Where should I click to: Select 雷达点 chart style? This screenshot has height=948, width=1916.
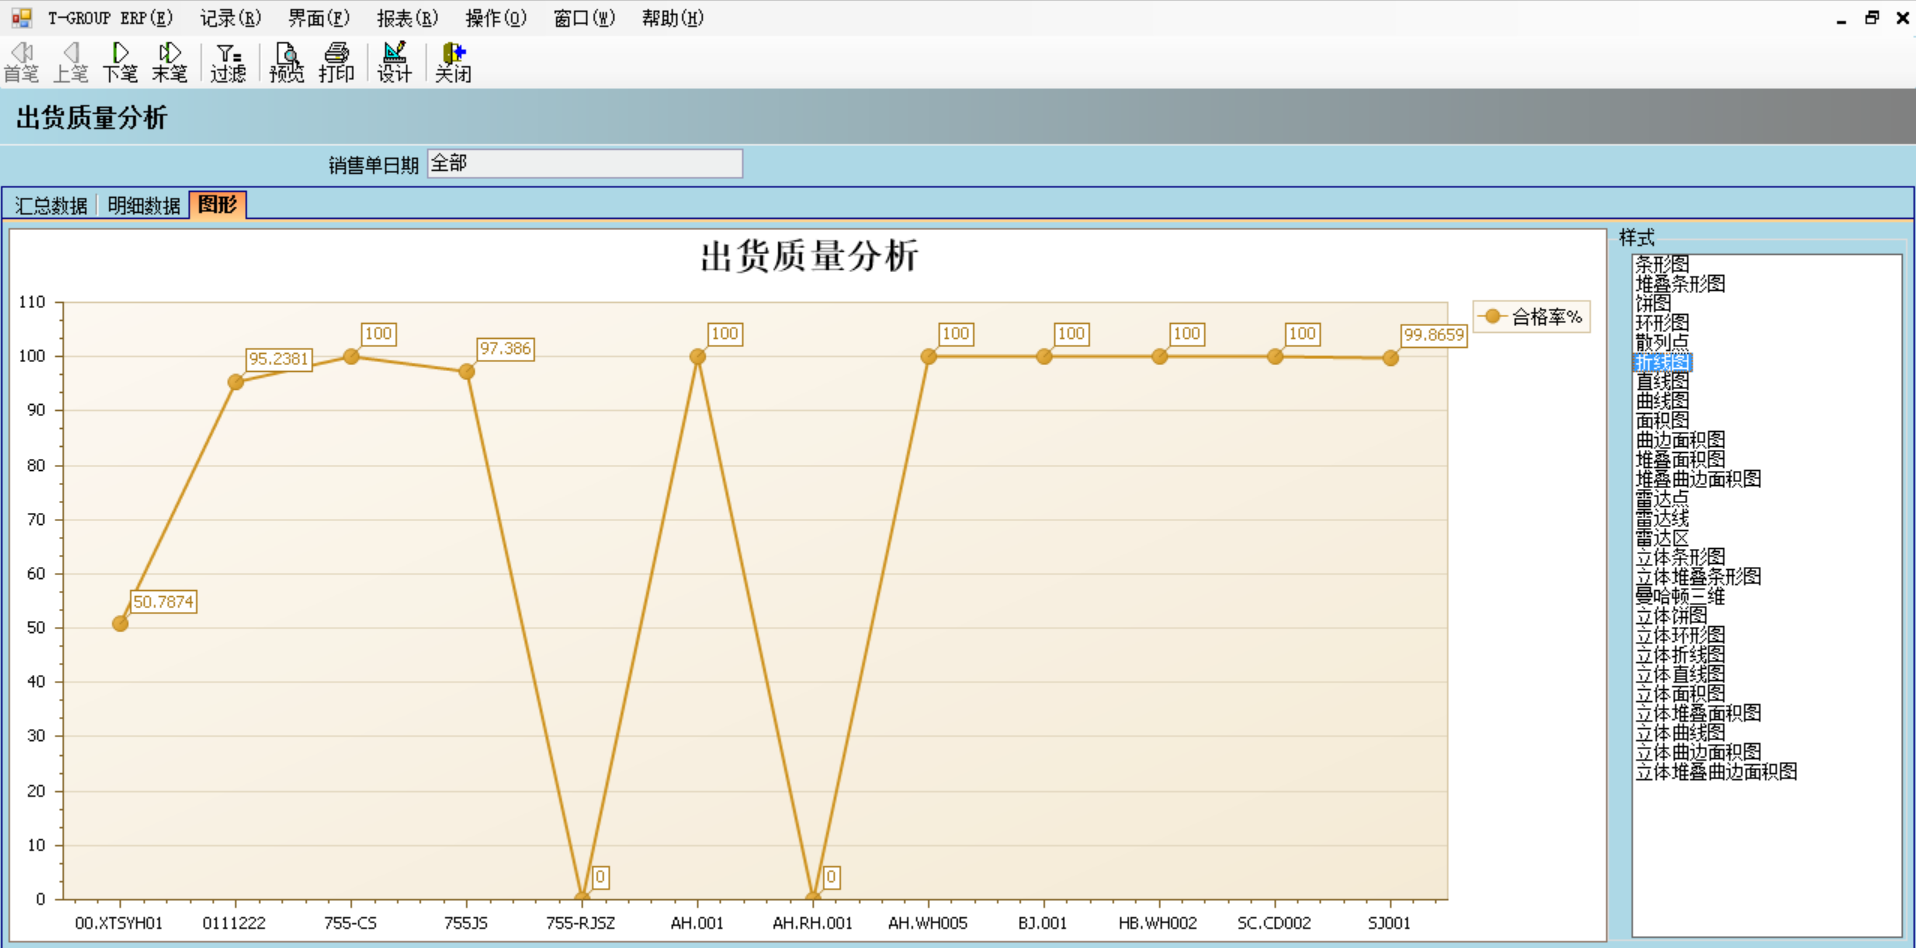[1662, 498]
